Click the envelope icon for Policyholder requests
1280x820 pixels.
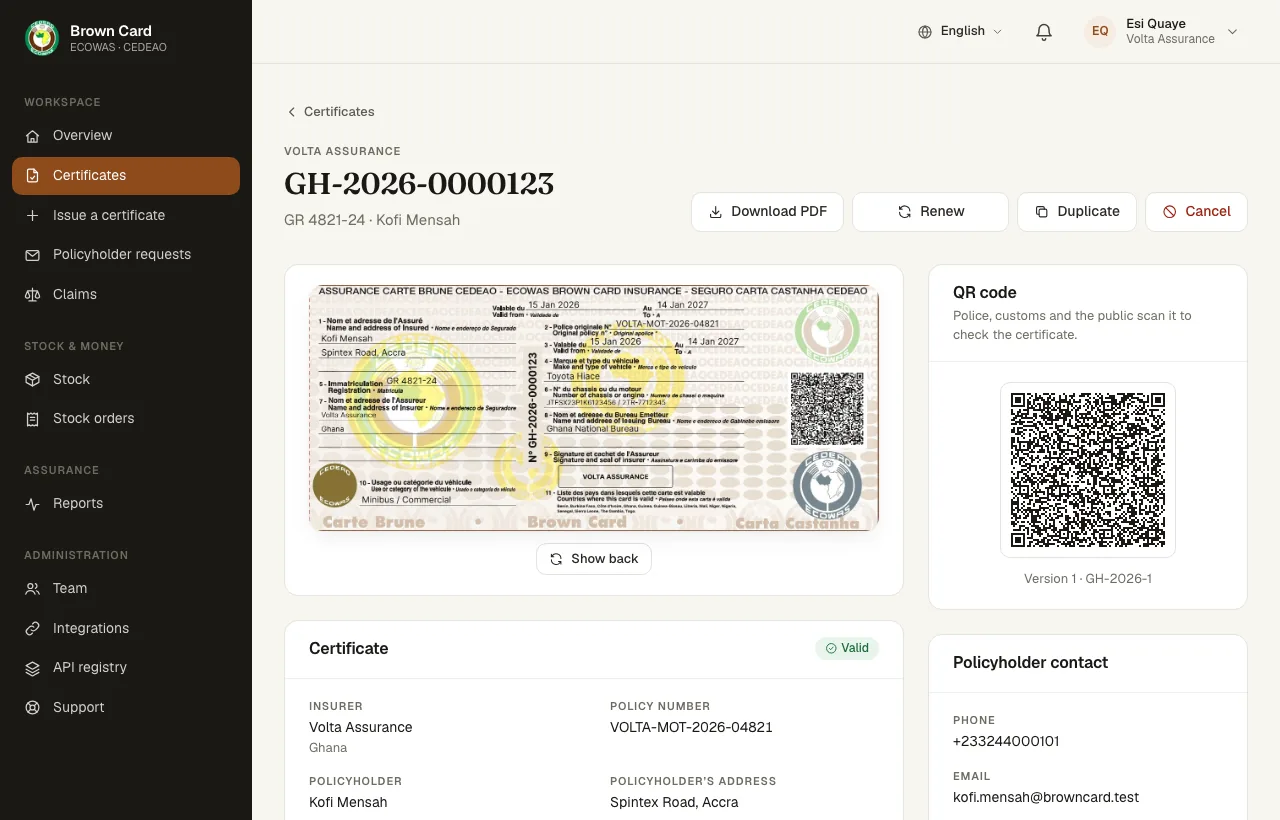click(33, 255)
